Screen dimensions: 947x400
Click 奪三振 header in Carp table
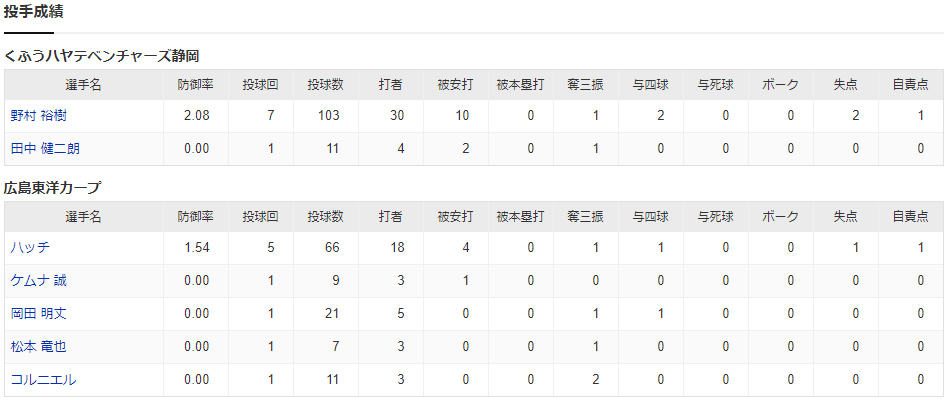(x=585, y=216)
